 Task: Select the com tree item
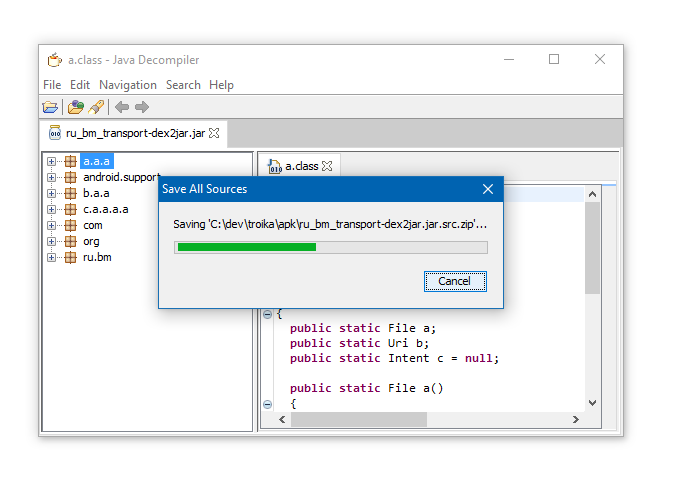click(93, 225)
